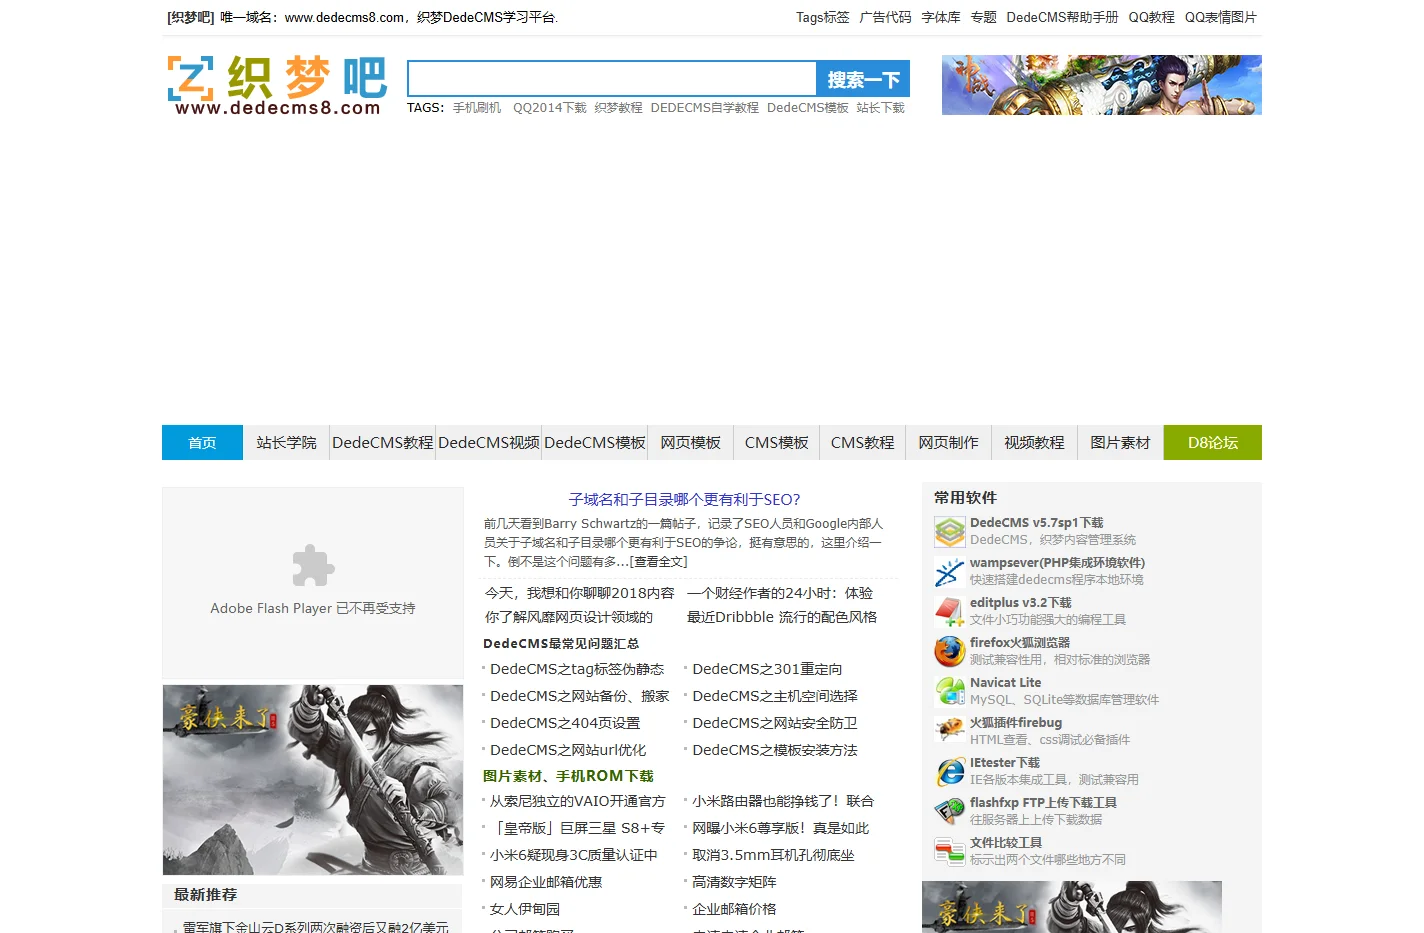The width and height of the screenshot is (1424, 933).
Task: Click the 织梦教程 tag link
Action: (618, 108)
